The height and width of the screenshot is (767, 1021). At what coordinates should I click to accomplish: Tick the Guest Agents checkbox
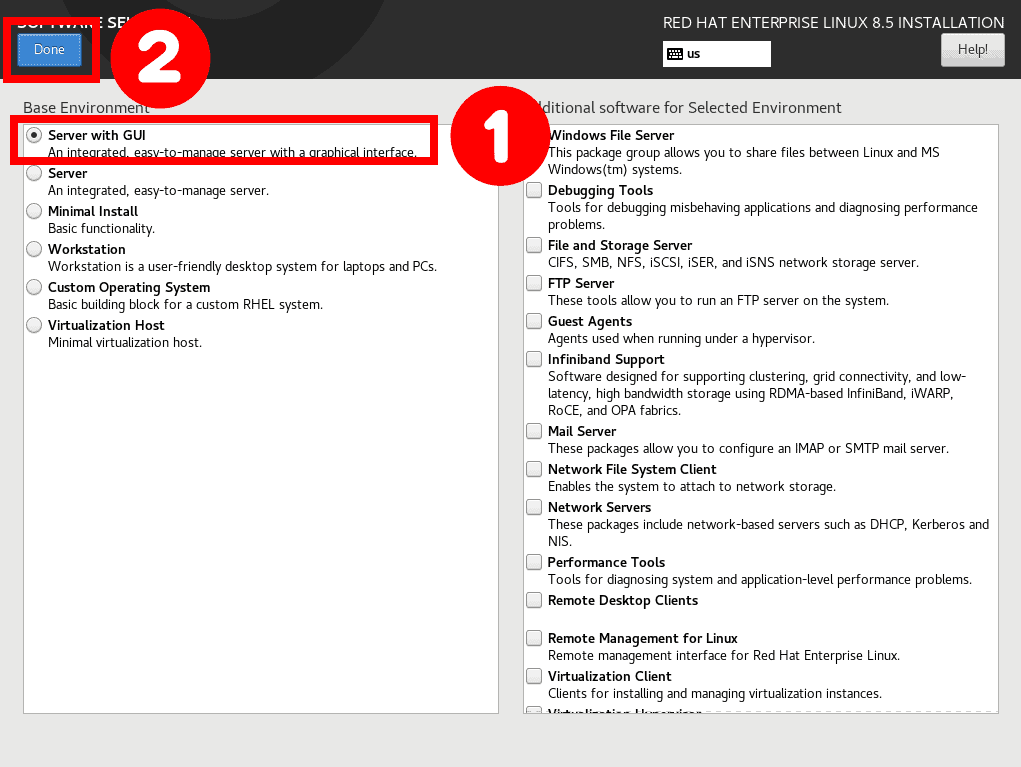click(534, 321)
